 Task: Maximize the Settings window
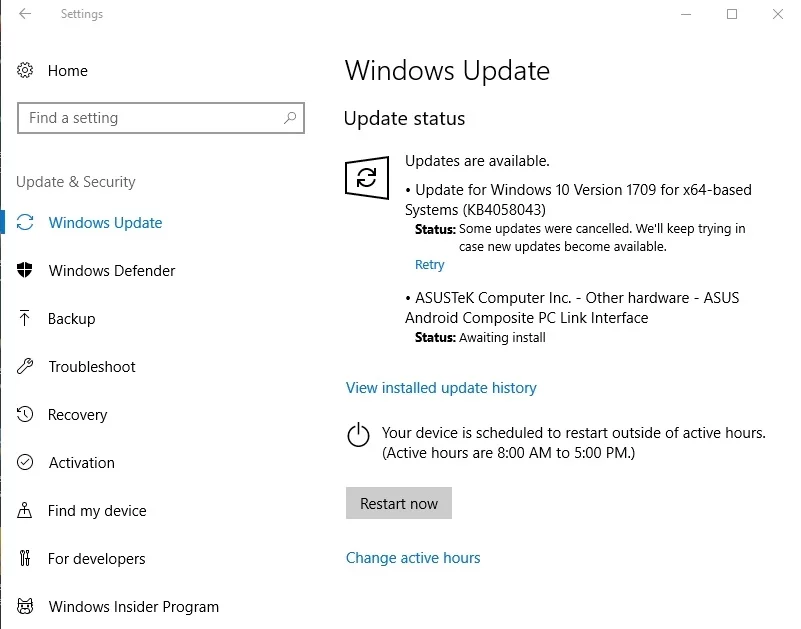(x=732, y=14)
